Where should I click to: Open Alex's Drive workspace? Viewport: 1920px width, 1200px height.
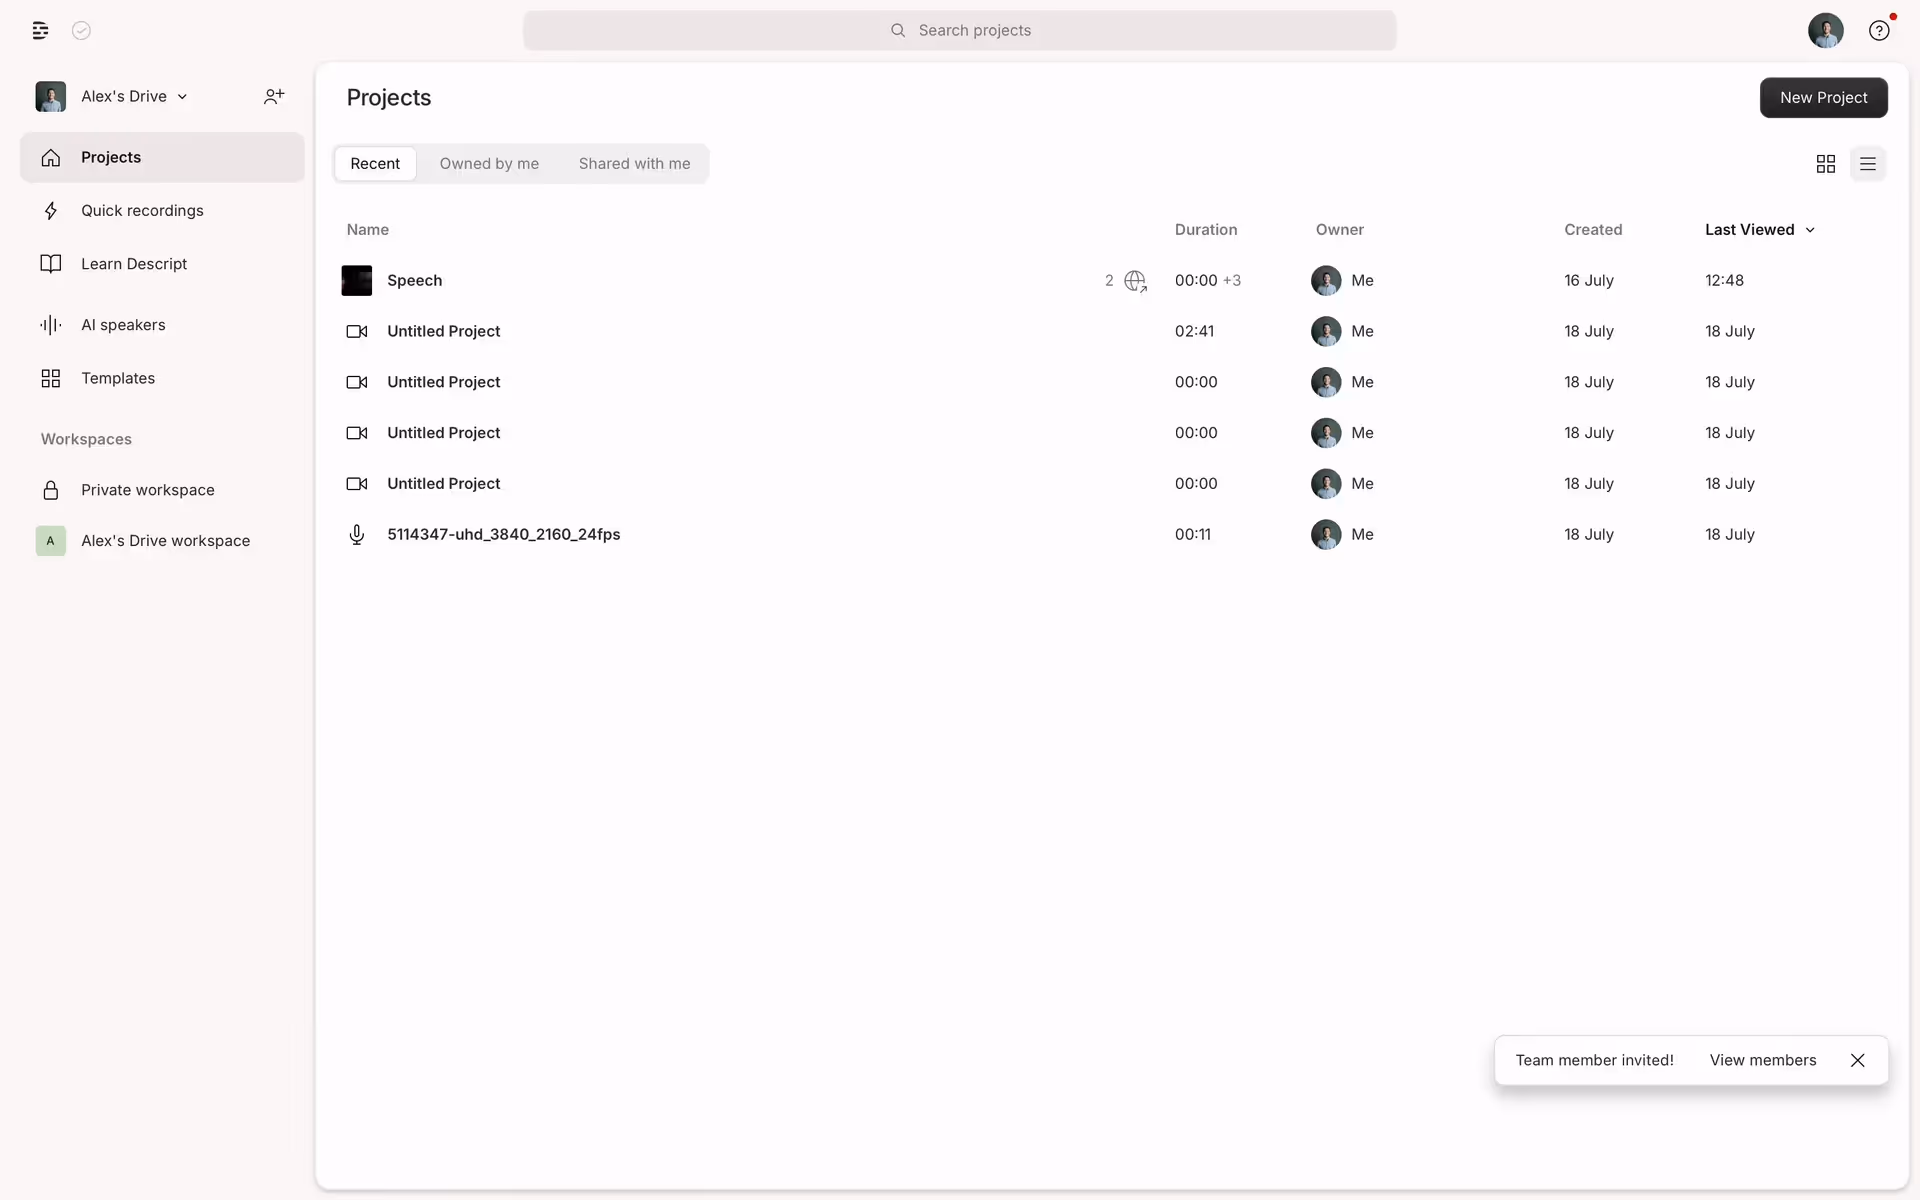pos(165,541)
